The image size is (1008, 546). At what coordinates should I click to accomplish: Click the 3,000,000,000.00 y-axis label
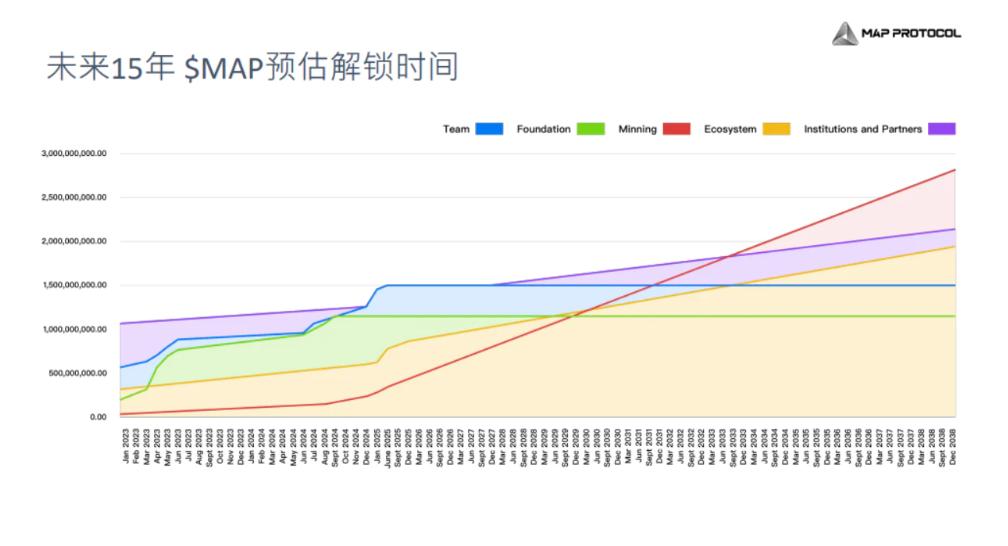(74, 154)
